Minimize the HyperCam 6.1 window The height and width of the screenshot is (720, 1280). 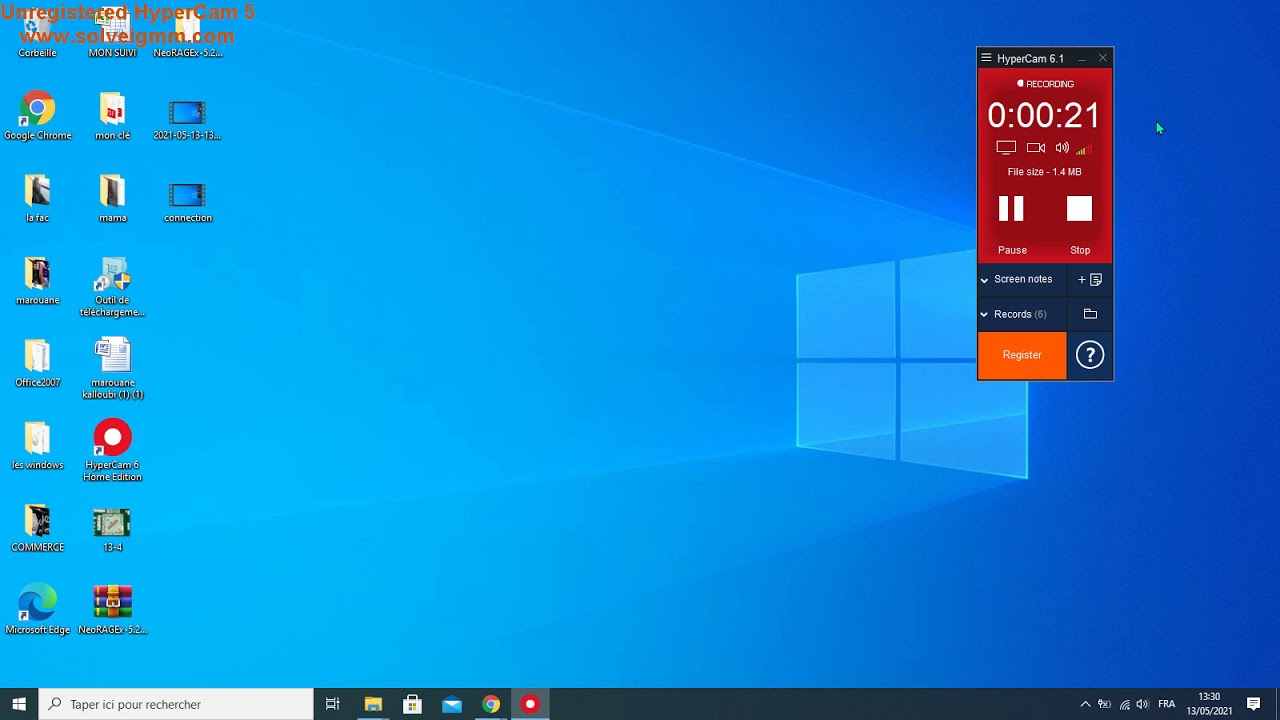tap(1082, 59)
